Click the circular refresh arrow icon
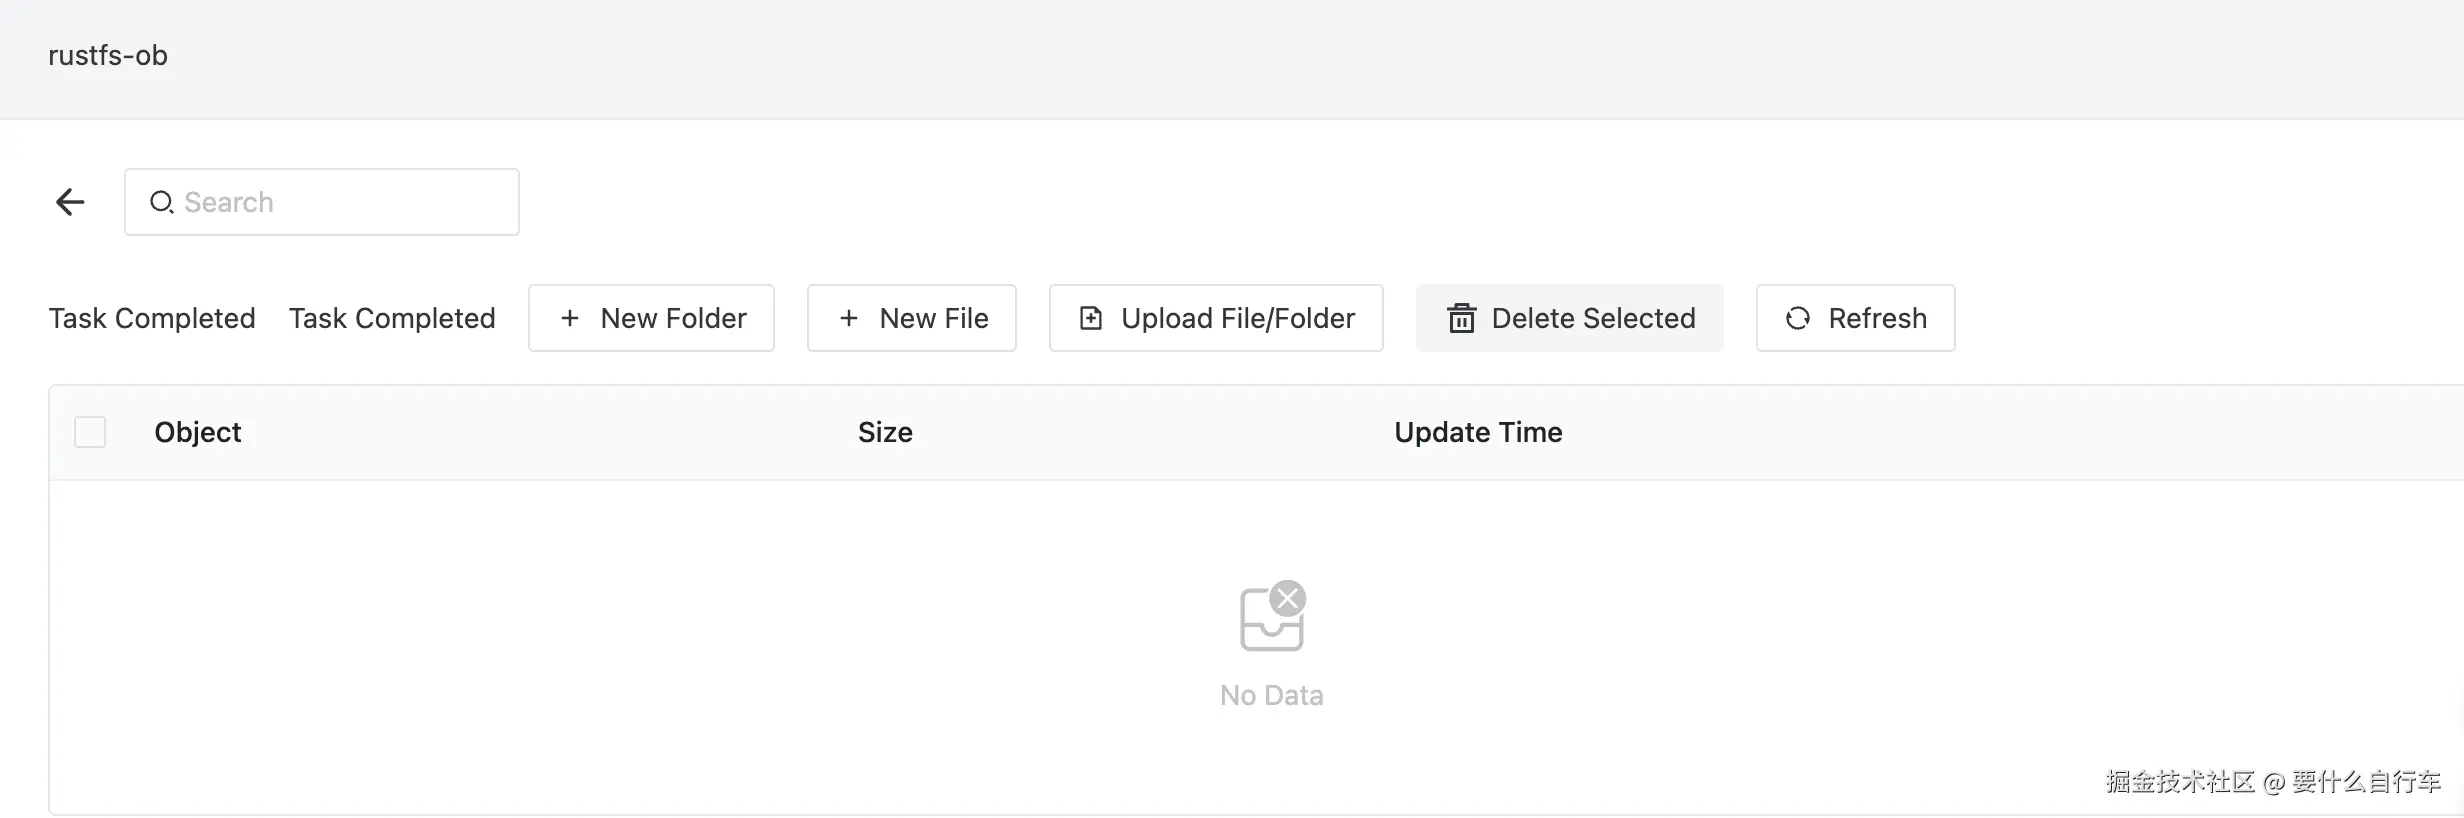Viewport: 2464px width, 818px height. tap(1798, 318)
